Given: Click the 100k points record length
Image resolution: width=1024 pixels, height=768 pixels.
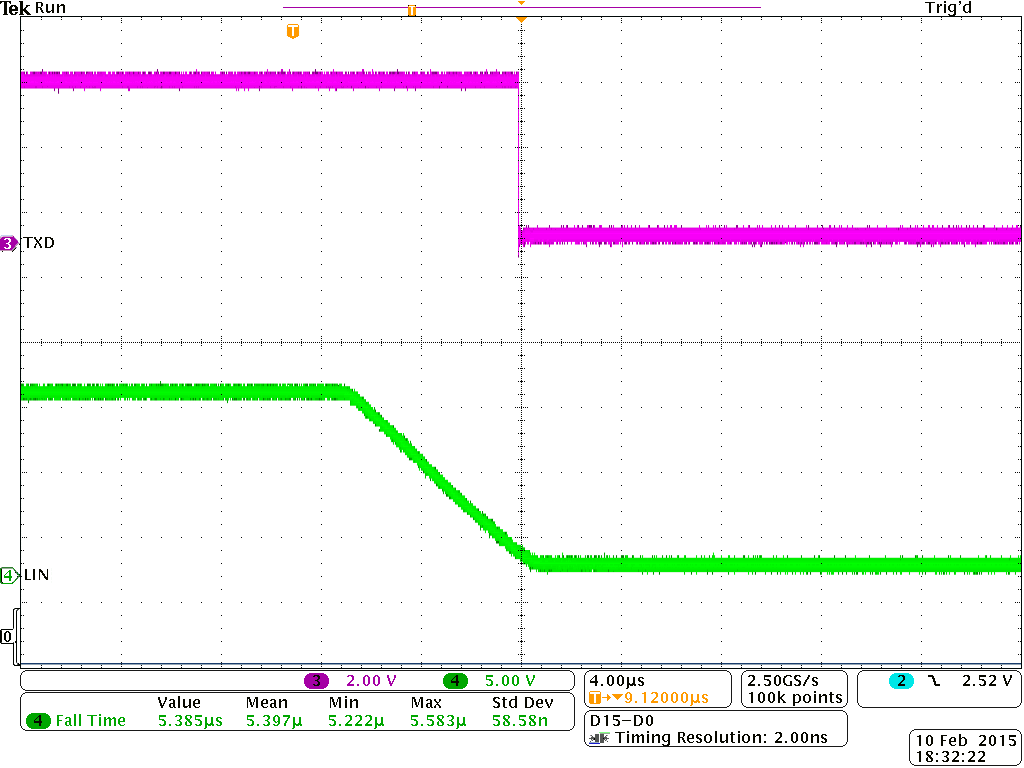Looking at the screenshot, I should click(x=794, y=697).
